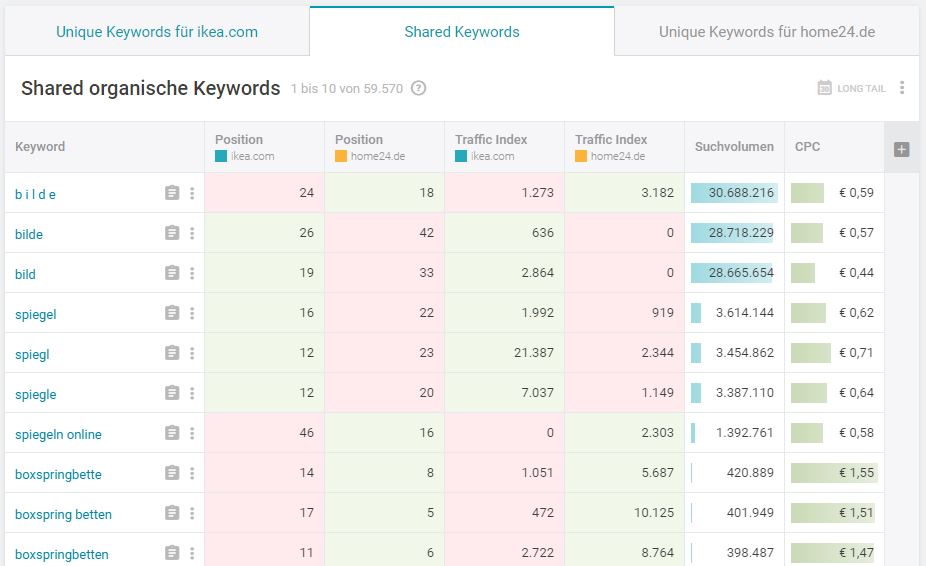Click the Suchvolumen value 28.718.229
The height and width of the screenshot is (566, 926).
pyautogui.click(x=741, y=233)
